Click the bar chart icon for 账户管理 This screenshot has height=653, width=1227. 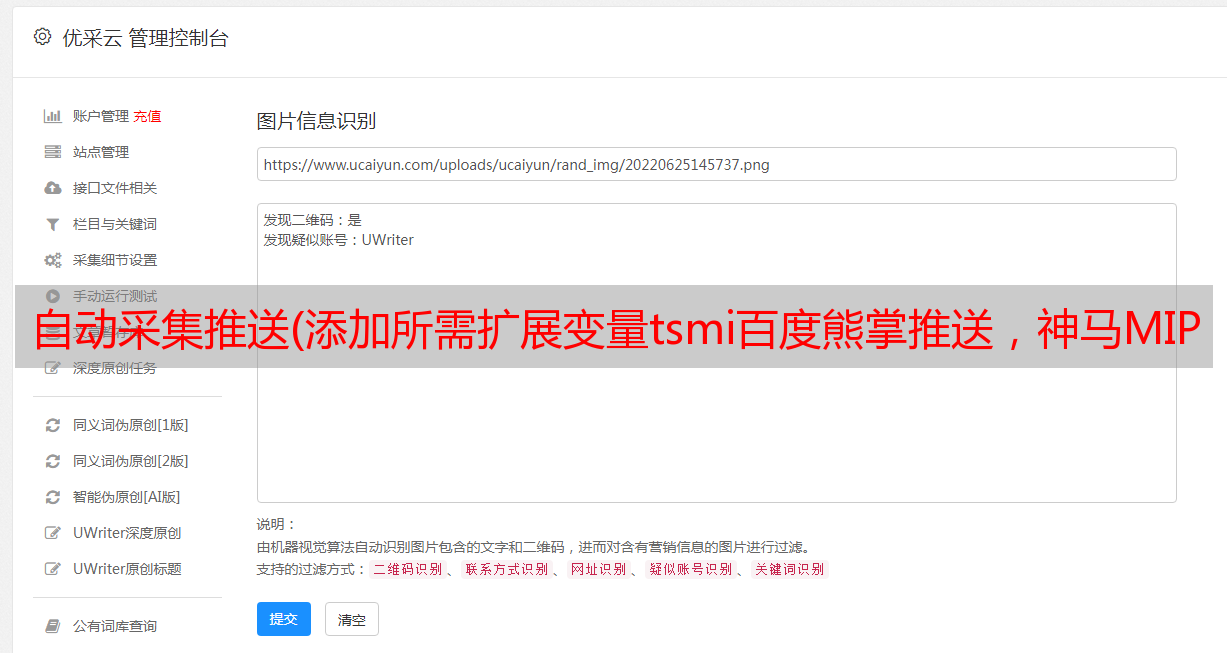53,116
